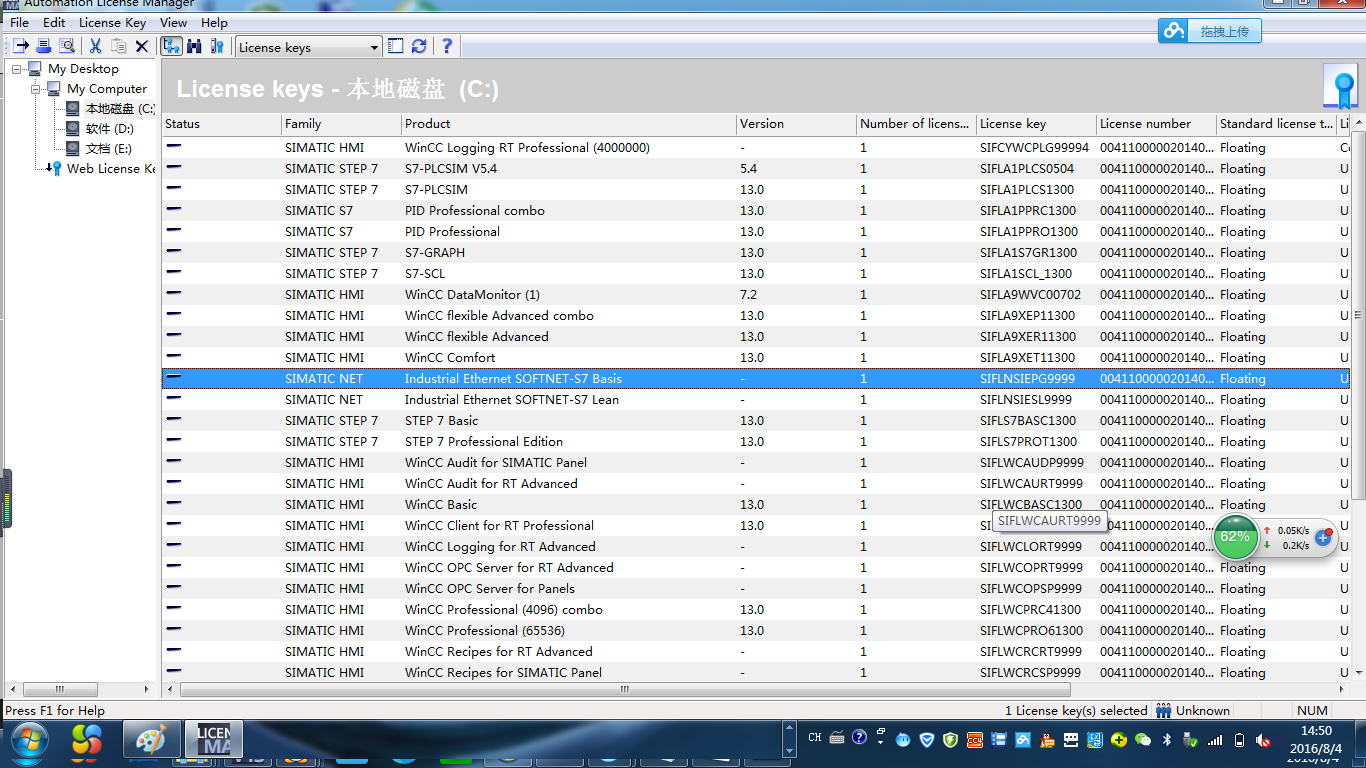Click the license list horizontal scrollbar
Screen dimensions: 1366x768
(x=624, y=690)
